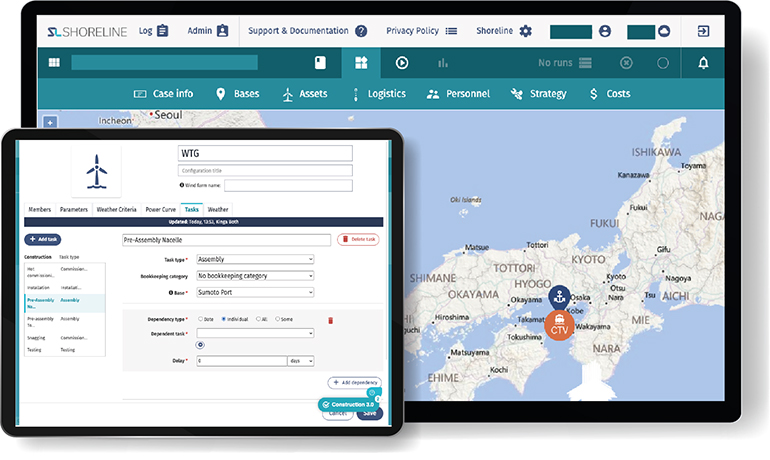The image size is (770, 460).
Task: Select the All dependency type radio
Action: click(258, 319)
